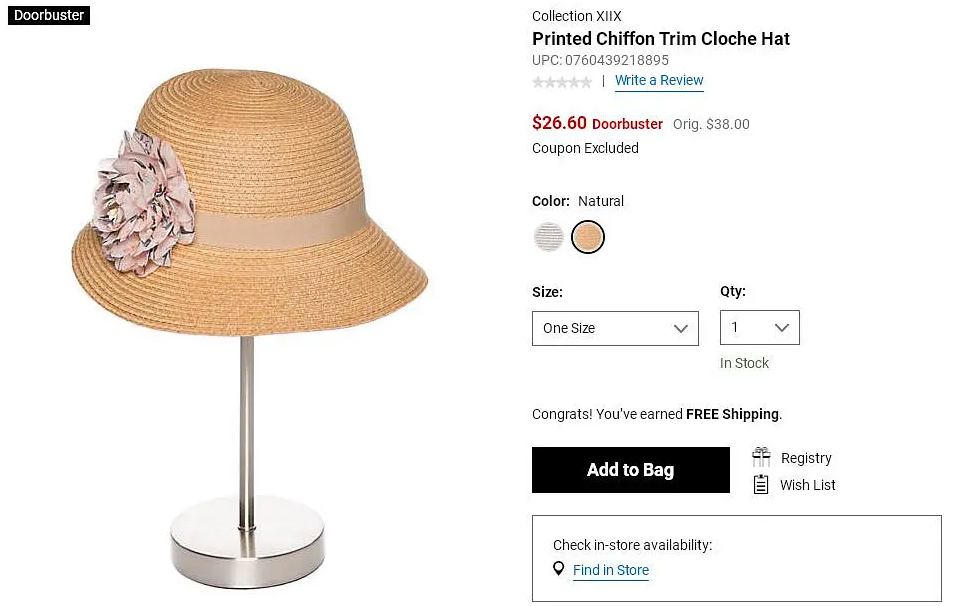Open the Write a Review link
This screenshot has width=953, height=606.
pos(659,81)
